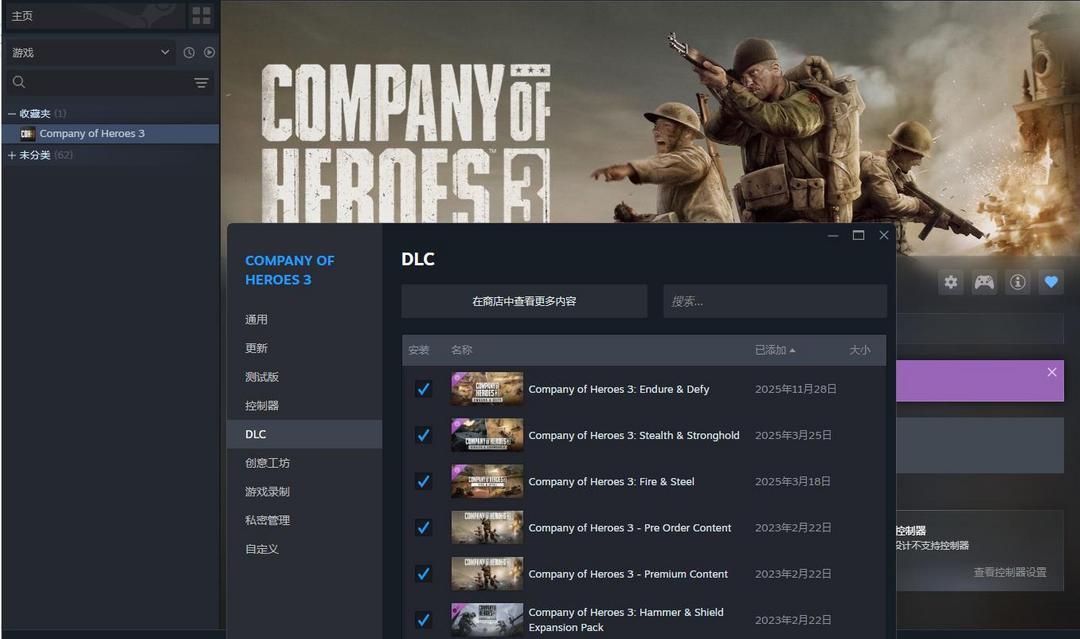Open game settings gear icon
1080x639 pixels.
(x=951, y=282)
